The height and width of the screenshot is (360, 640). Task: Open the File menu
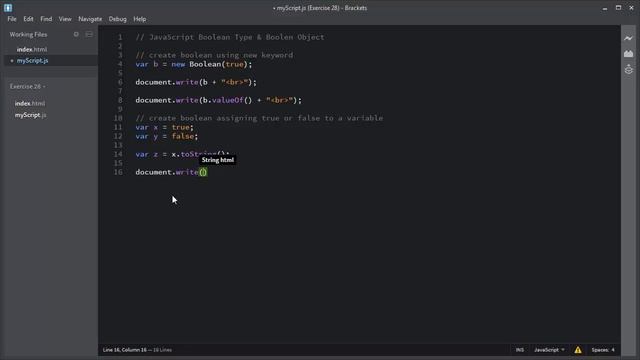pos(12,19)
